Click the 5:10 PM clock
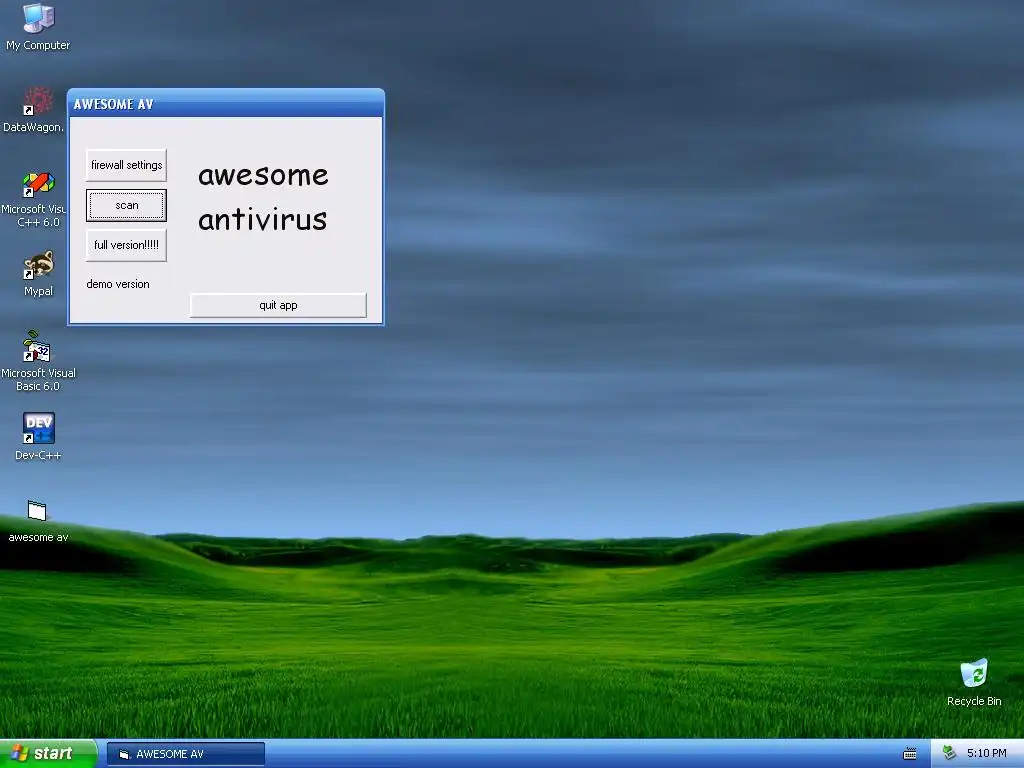Screen dimensions: 1024x768 click(986, 754)
